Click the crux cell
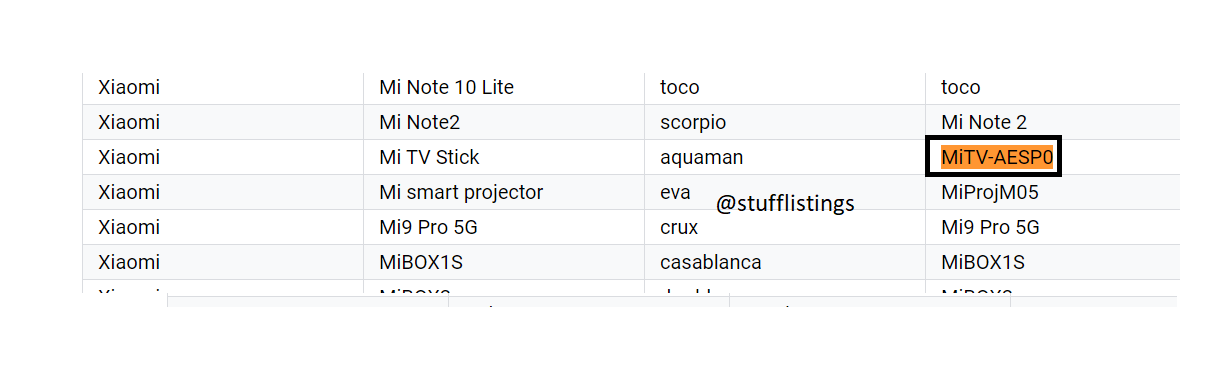 point(785,227)
